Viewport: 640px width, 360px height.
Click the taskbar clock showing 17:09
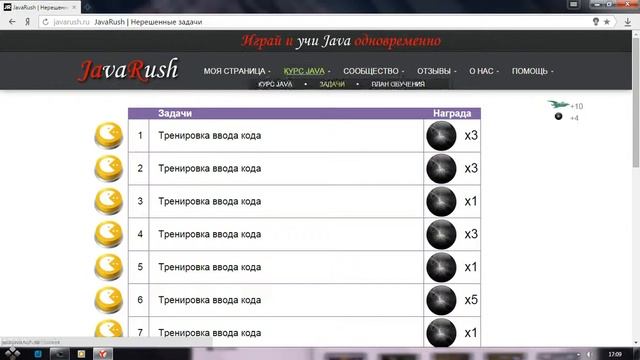coord(615,354)
